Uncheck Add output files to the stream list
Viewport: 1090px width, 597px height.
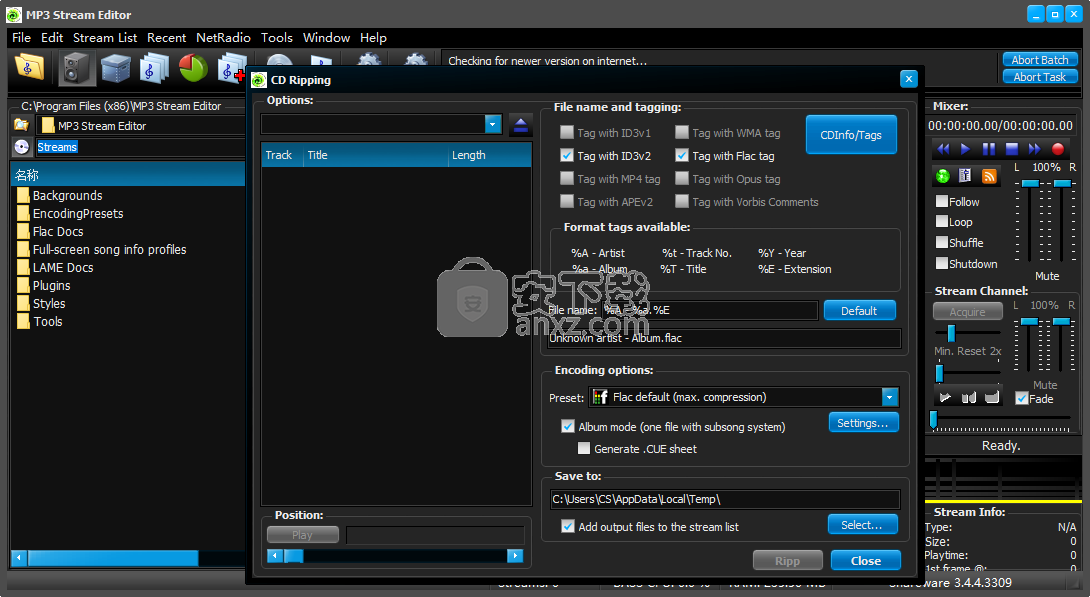[x=567, y=526]
